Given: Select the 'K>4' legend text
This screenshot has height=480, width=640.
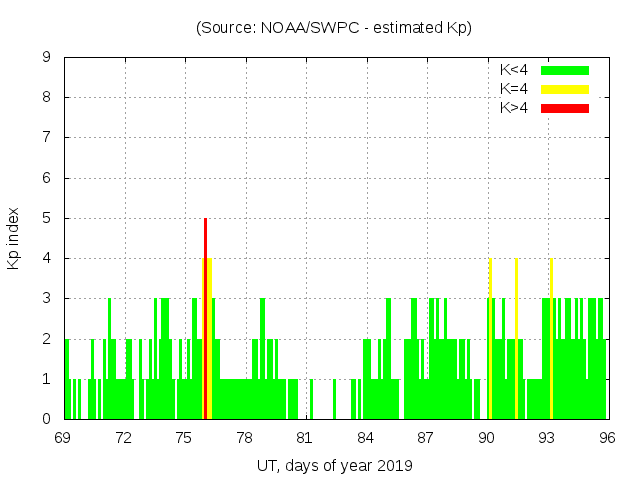Looking at the screenshot, I should coord(514,107).
